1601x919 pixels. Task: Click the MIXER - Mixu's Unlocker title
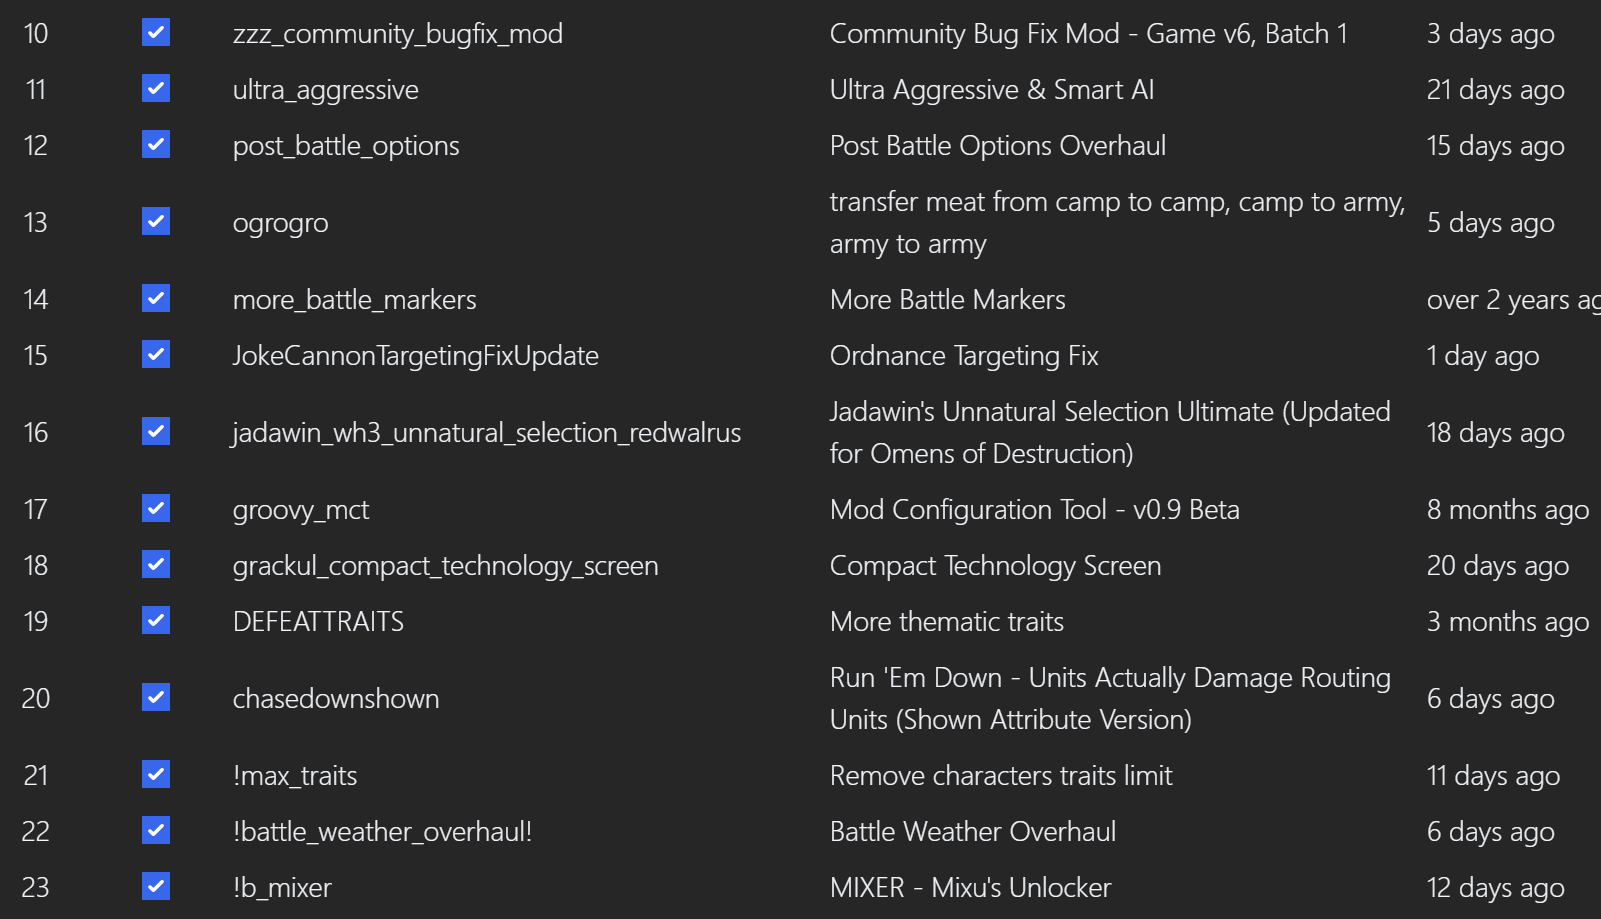970,888
